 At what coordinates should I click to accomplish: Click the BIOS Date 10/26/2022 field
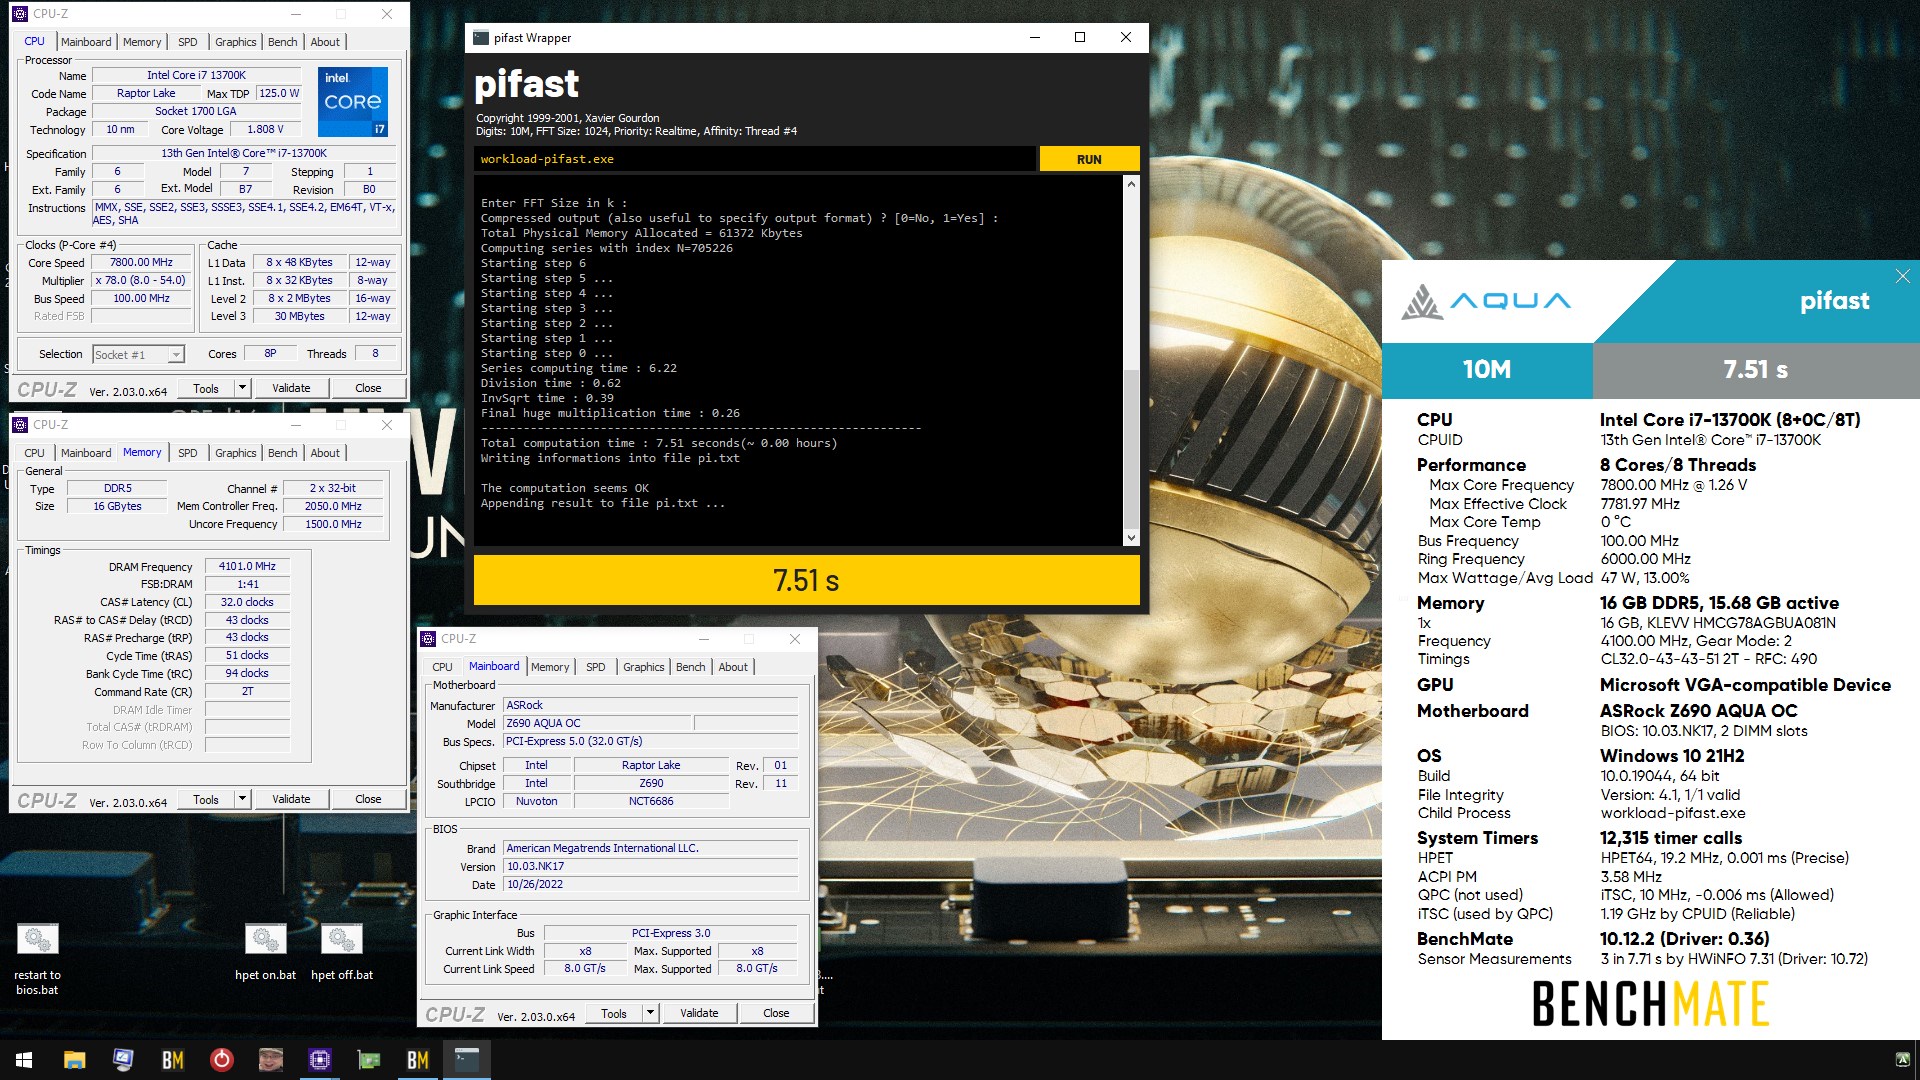[651, 884]
